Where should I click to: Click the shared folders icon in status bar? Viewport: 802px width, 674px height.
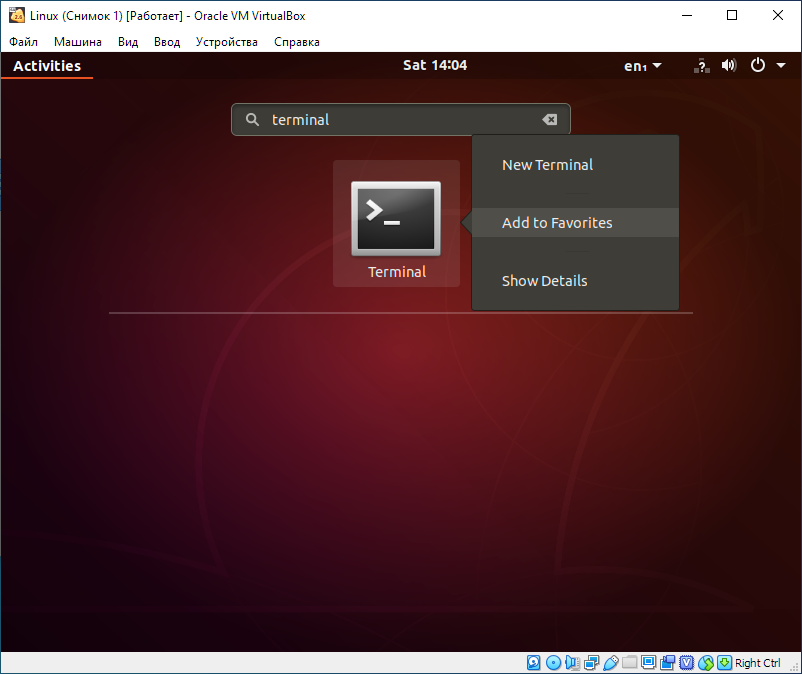click(x=629, y=663)
